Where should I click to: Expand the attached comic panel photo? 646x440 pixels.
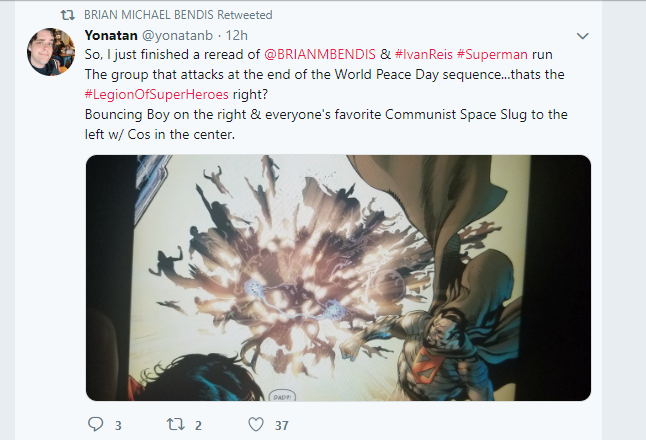coord(338,278)
